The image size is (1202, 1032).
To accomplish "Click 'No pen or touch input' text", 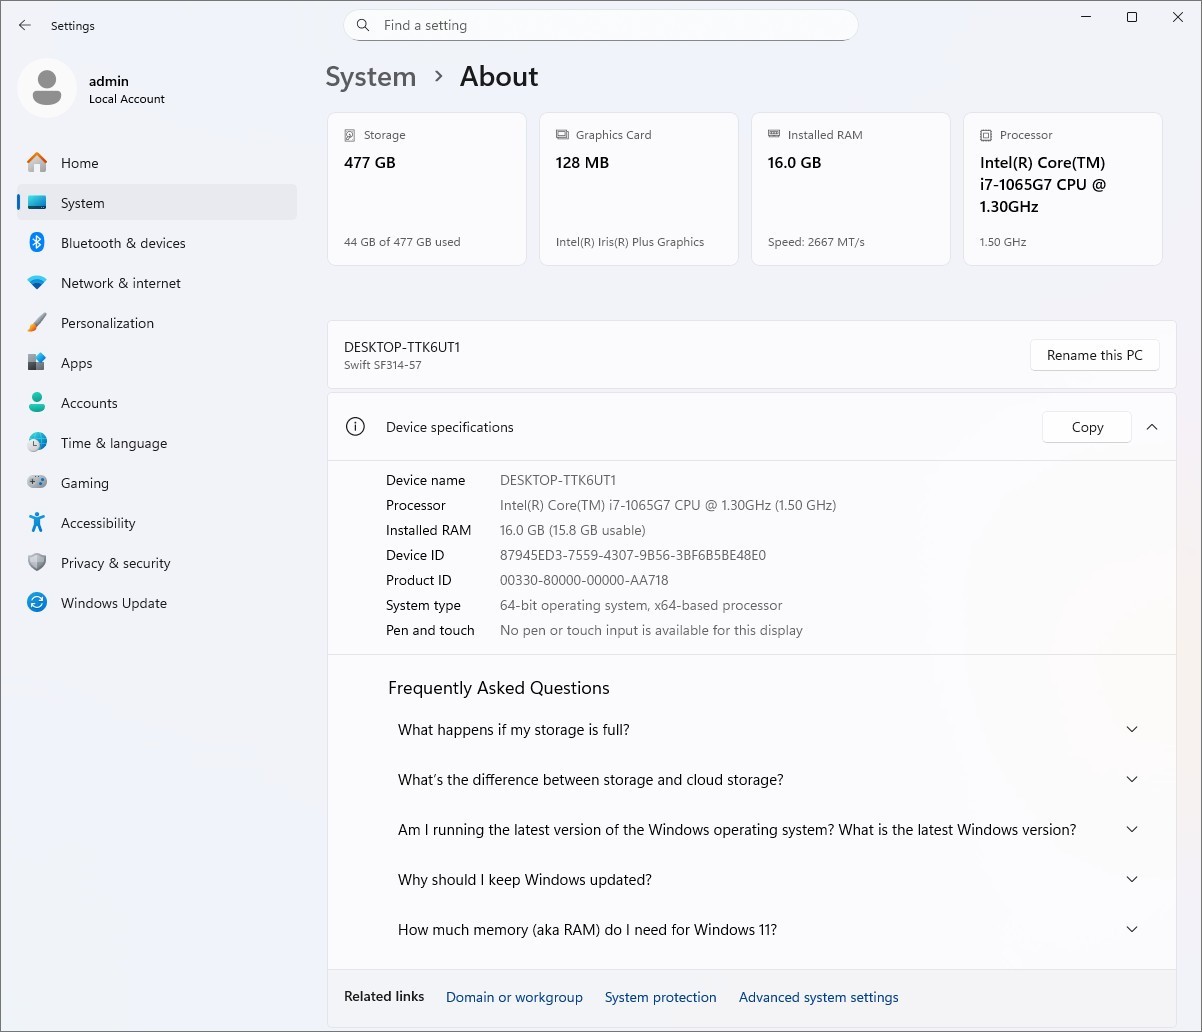I will [x=651, y=630].
